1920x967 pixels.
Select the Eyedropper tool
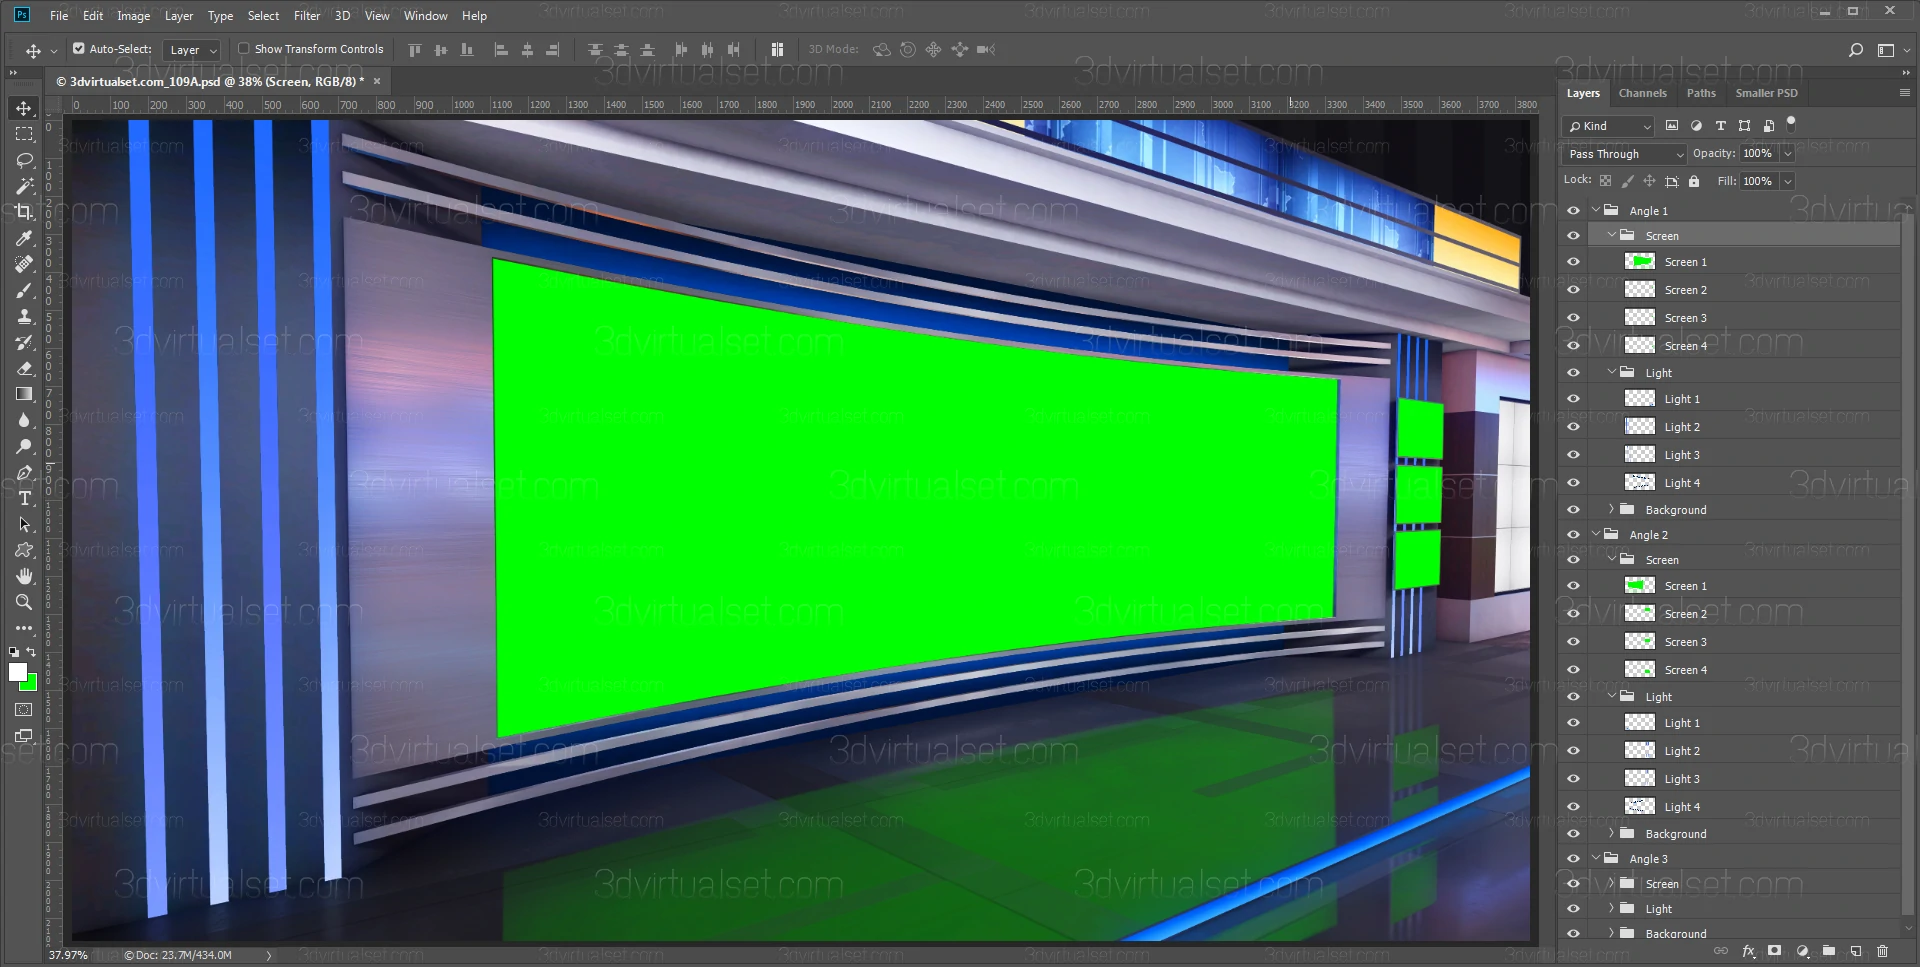24,238
